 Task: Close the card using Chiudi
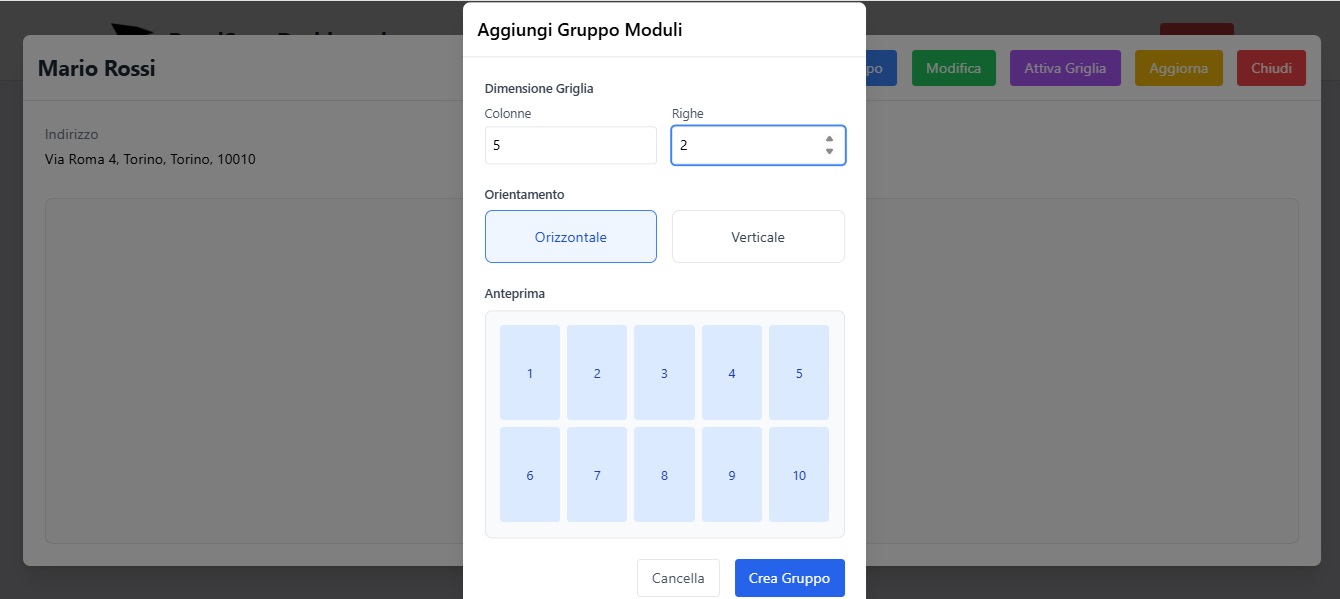click(1271, 67)
